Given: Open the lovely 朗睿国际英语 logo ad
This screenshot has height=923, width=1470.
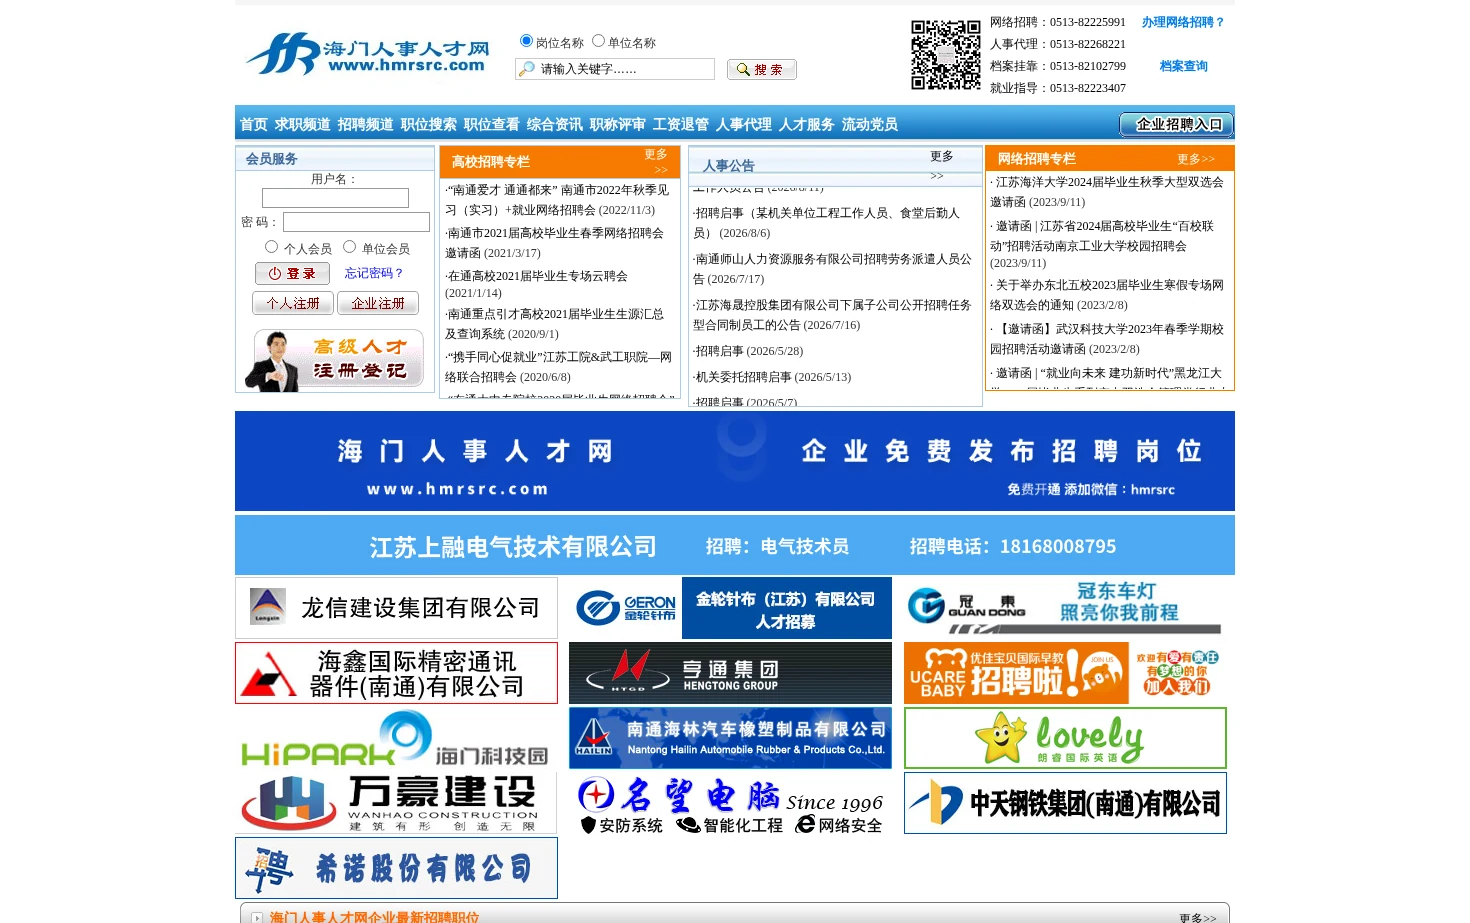Looking at the screenshot, I should (1065, 738).
